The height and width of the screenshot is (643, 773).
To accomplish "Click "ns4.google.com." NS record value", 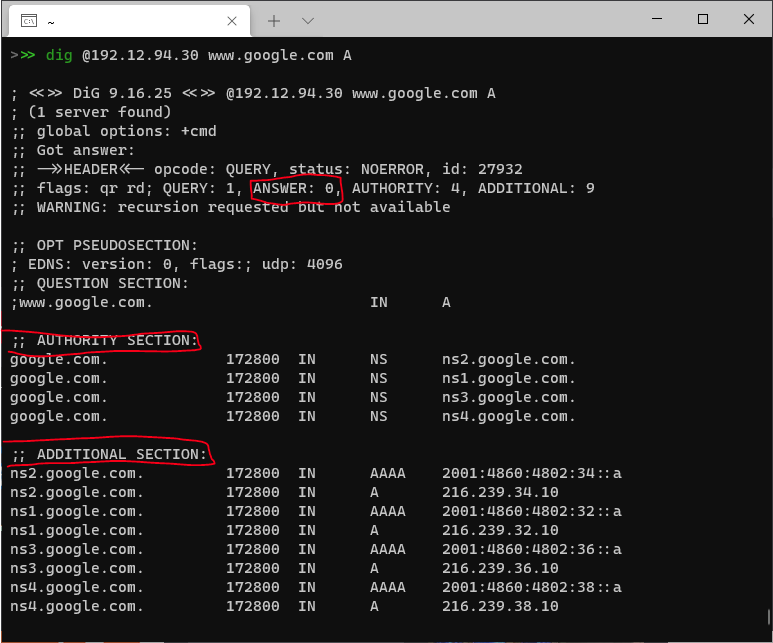I will tap(508, 417).
